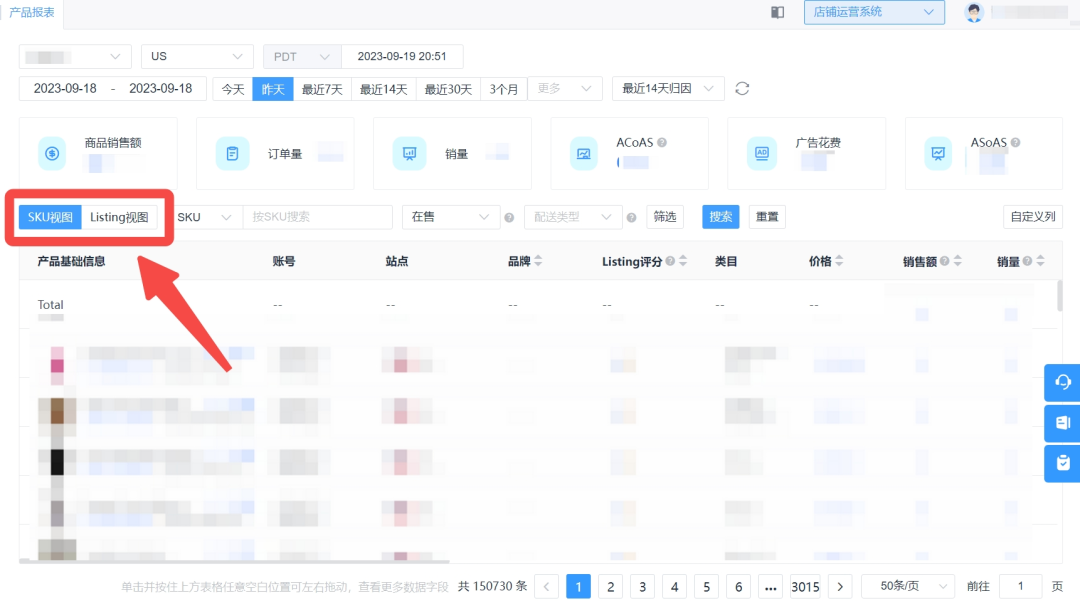This screenshot has width=1080, height=601.
Task: Click the 广告花费 ad spend icon
Action: pyautogui.click(x=763, y=153)
